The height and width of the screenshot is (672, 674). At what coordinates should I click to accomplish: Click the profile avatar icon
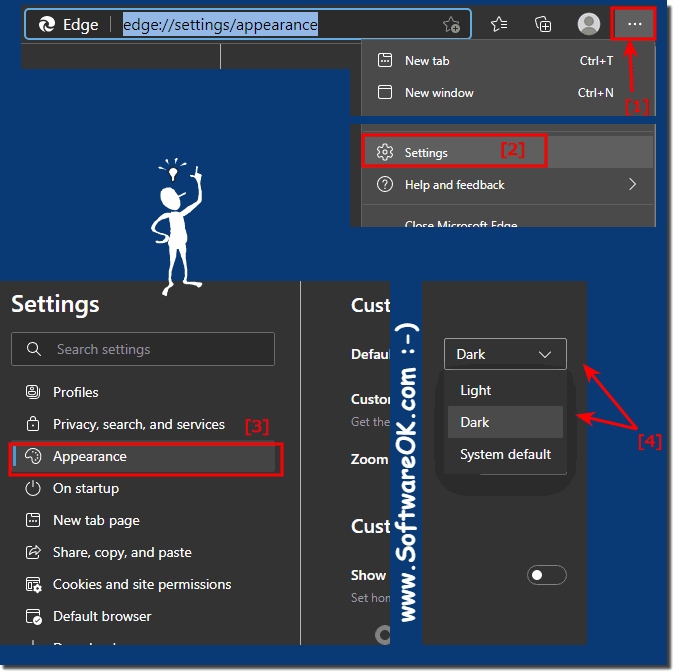point(588,24)
